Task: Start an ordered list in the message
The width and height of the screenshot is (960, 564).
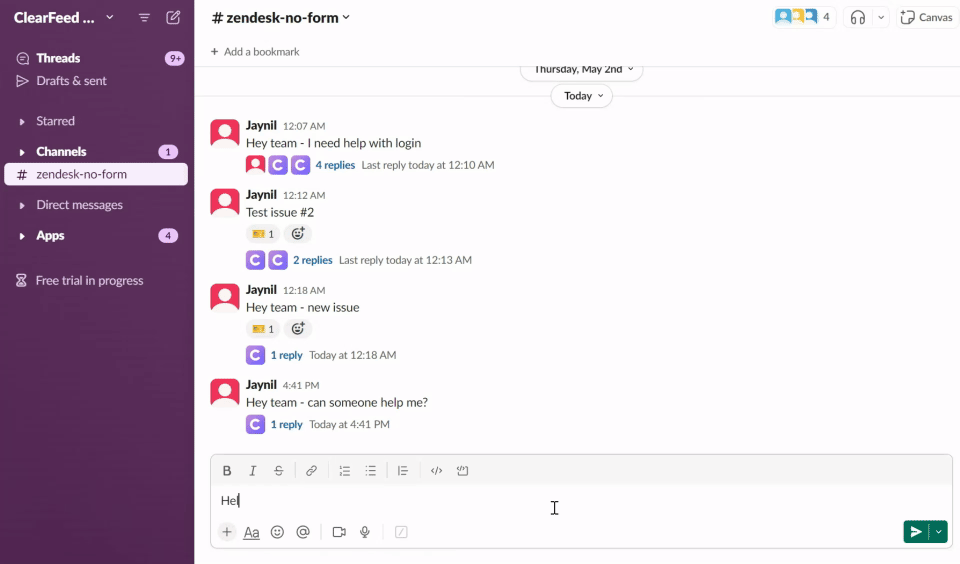Action: [x=345, y=471]
